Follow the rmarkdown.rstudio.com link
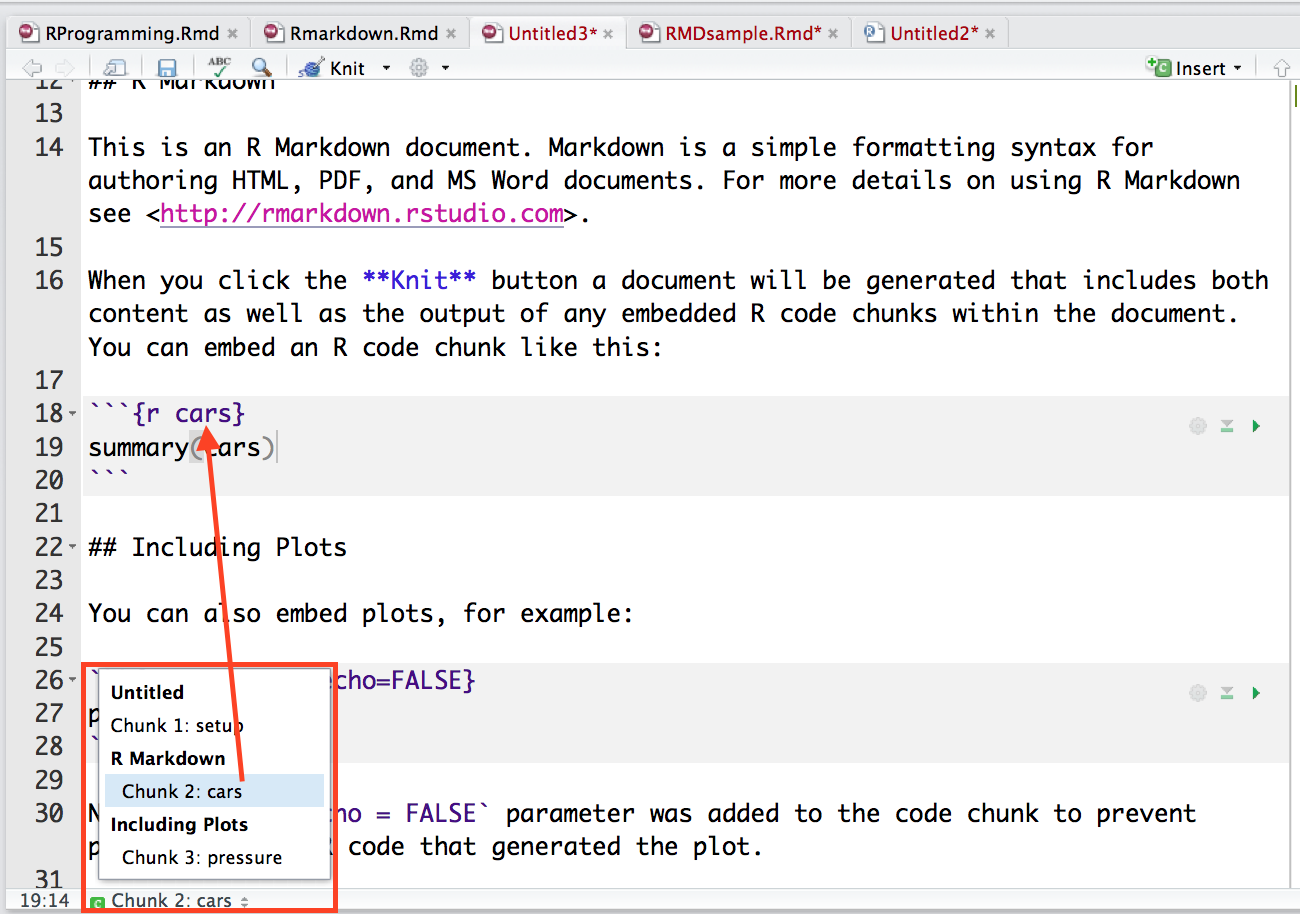 pyautogui.click(x=361, y=213)
